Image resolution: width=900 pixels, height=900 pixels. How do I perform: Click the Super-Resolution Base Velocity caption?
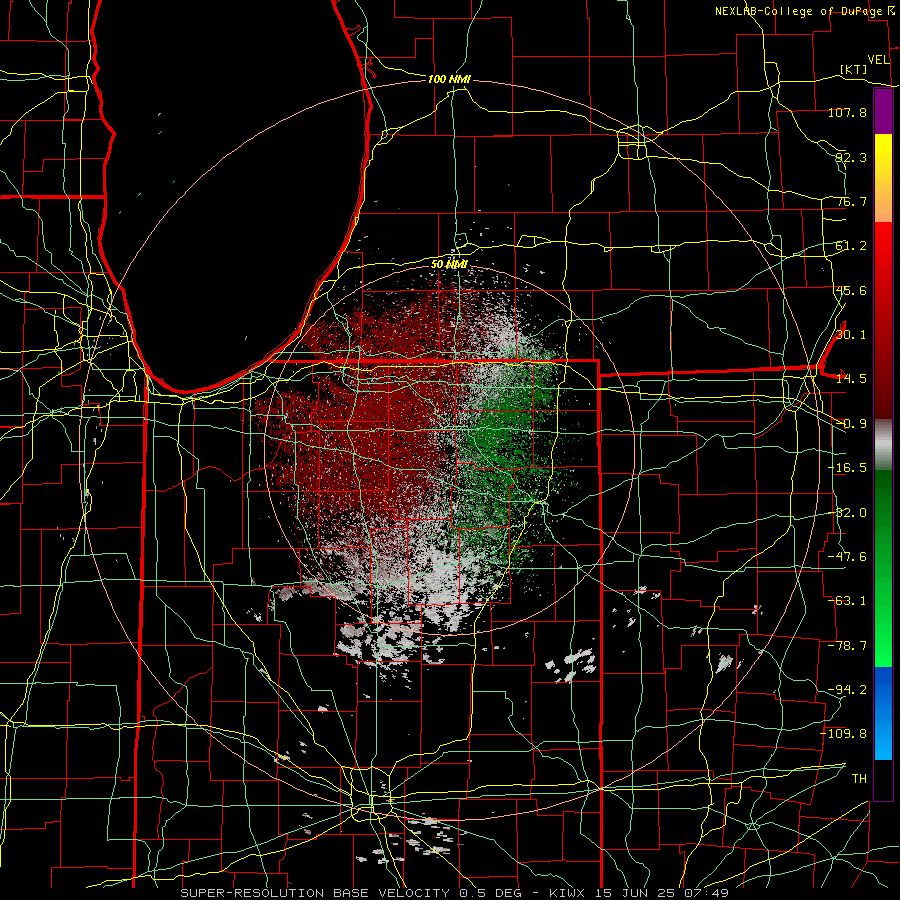tap(455, 893)
